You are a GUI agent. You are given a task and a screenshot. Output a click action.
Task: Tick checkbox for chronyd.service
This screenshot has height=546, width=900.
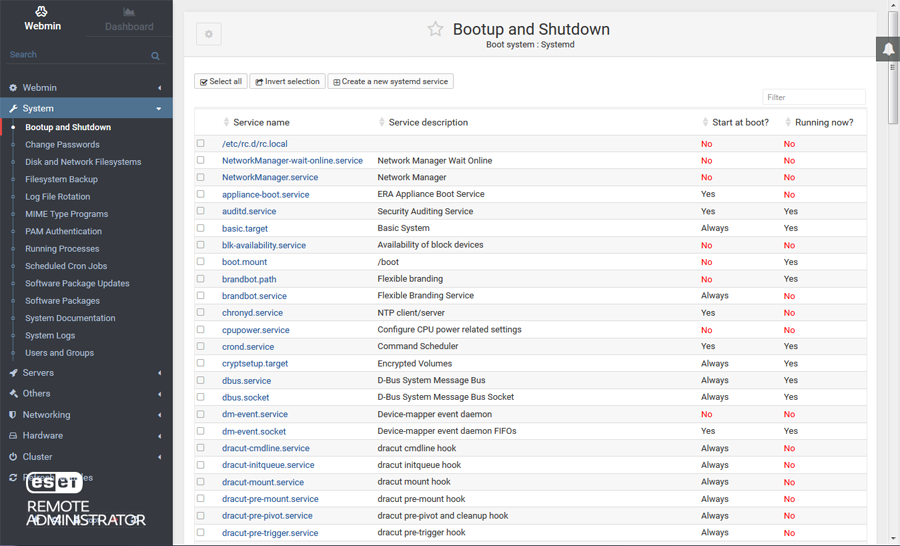click(200, 312)
